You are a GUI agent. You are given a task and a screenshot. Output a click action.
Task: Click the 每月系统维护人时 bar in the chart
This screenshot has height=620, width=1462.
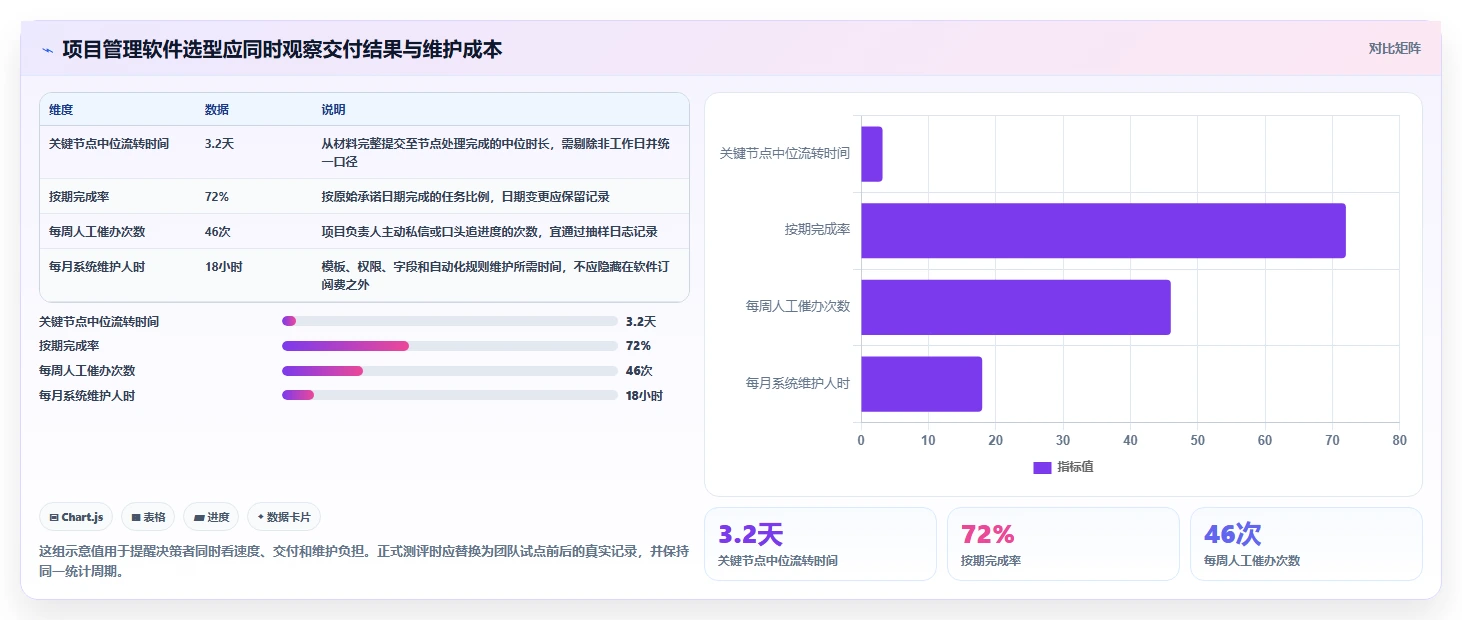(921, 384)
